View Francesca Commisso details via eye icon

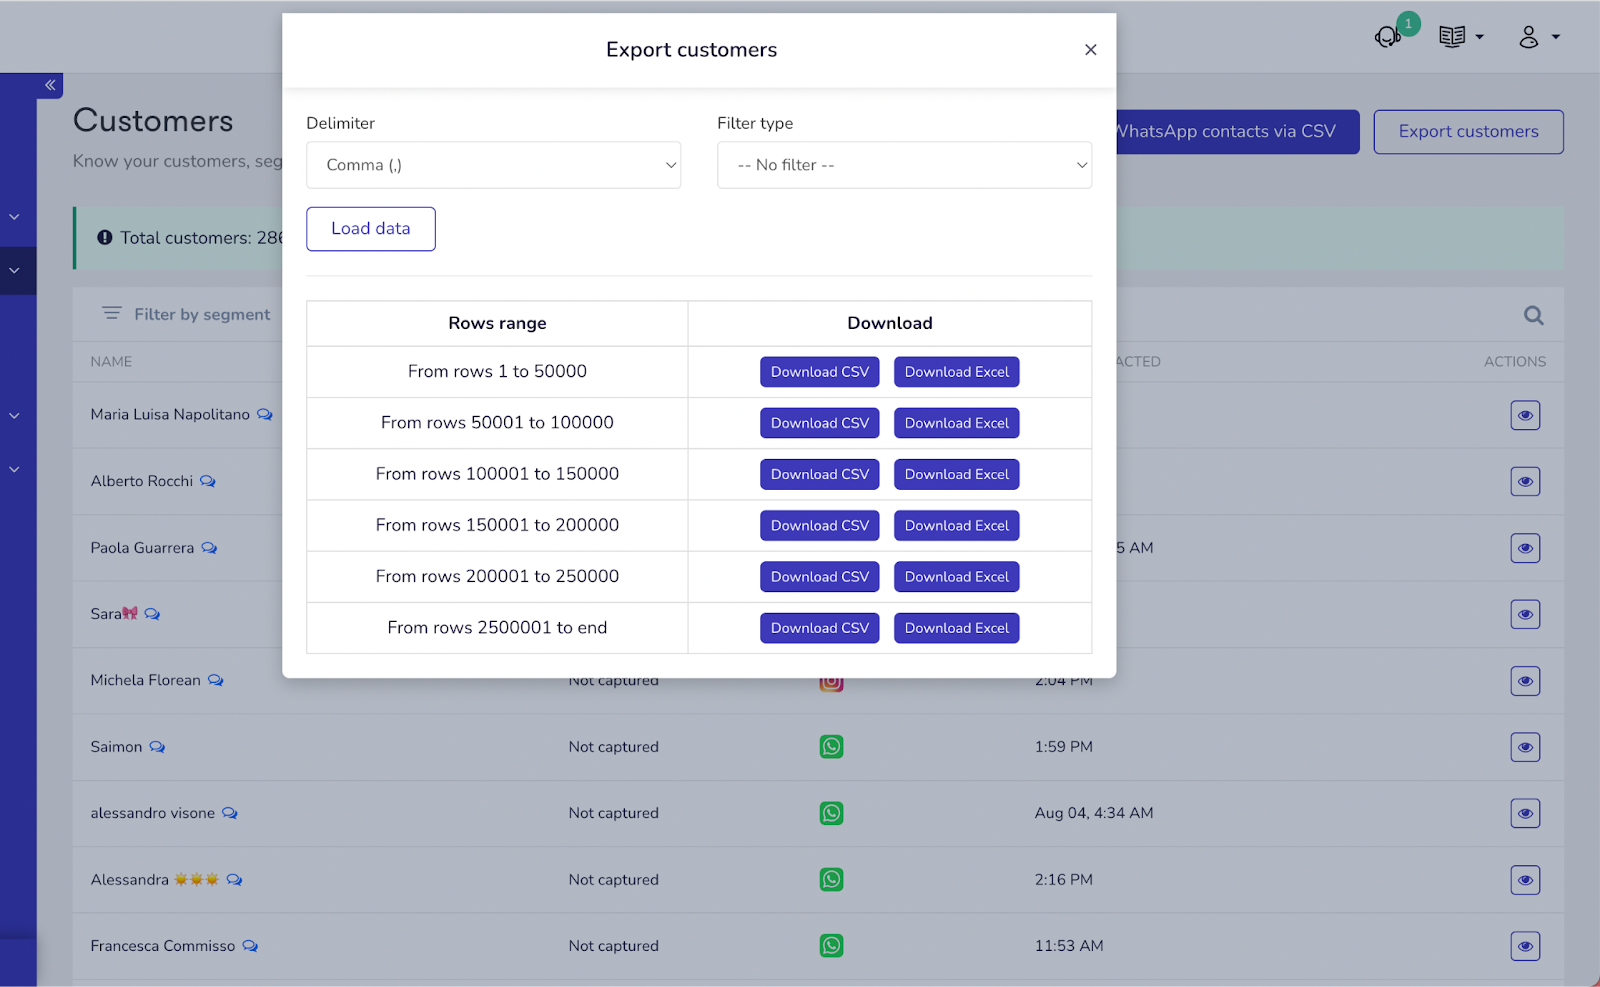tap(1525, 946)
